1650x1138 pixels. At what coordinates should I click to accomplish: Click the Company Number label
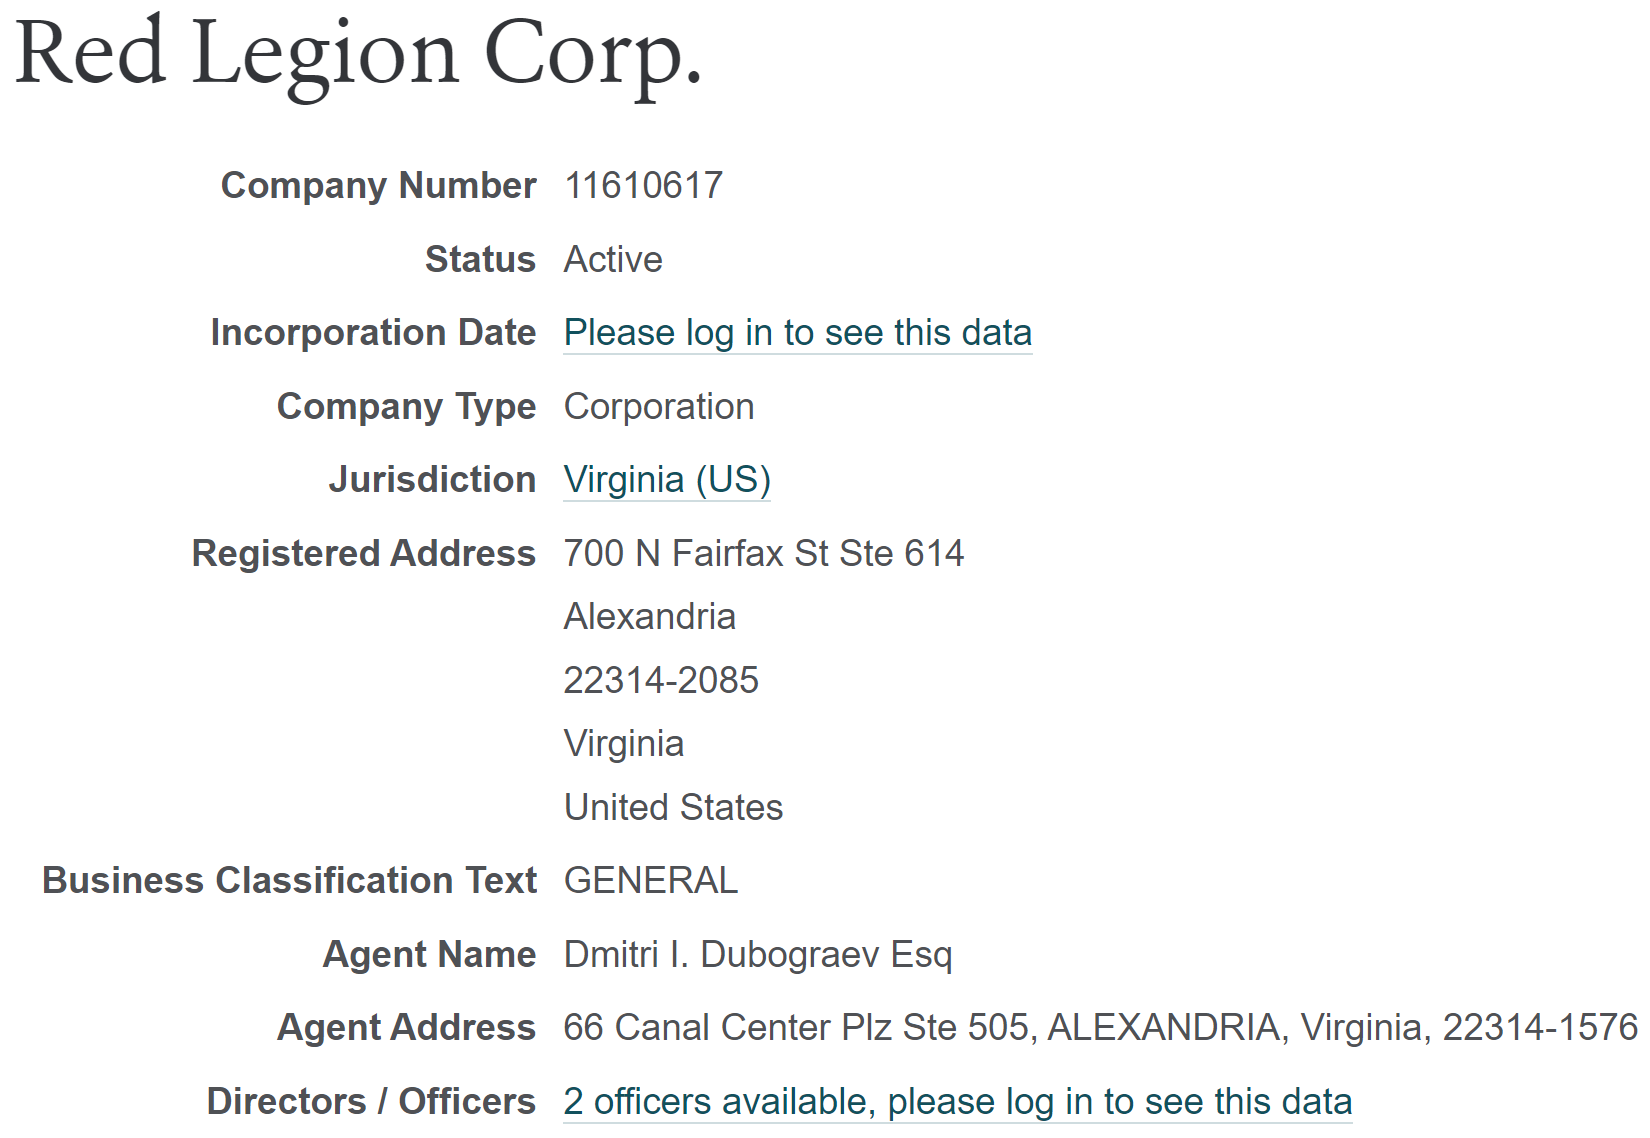click(x=378, y=186)
